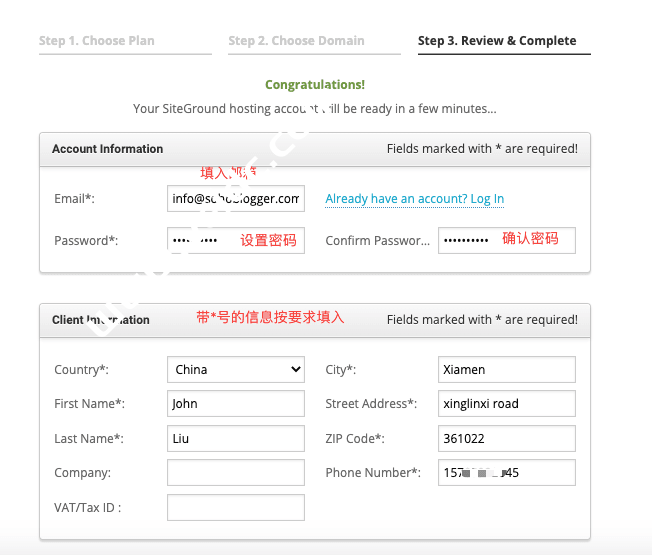Focus the First Name field with John
This screenshot has height=555, width=652.
tap(235, 404)
